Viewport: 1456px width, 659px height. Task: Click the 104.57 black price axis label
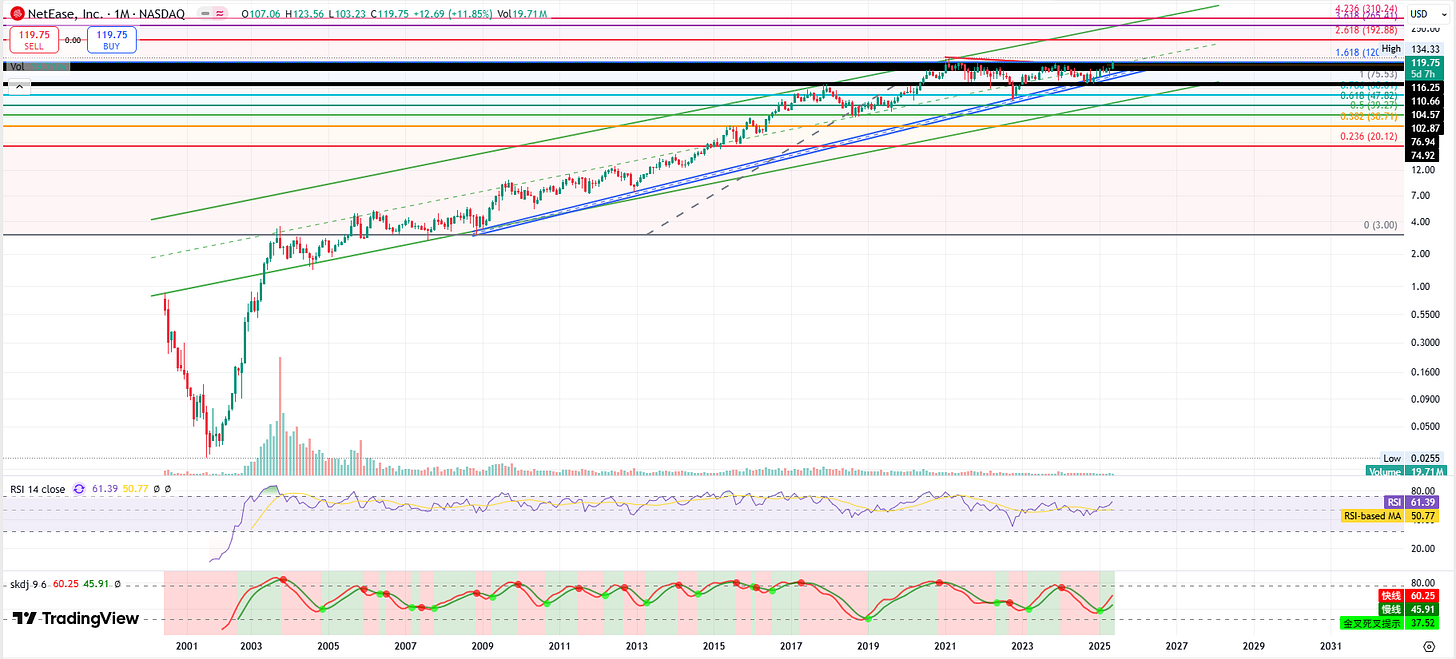pyautogui.click(x=1424, y=115)
